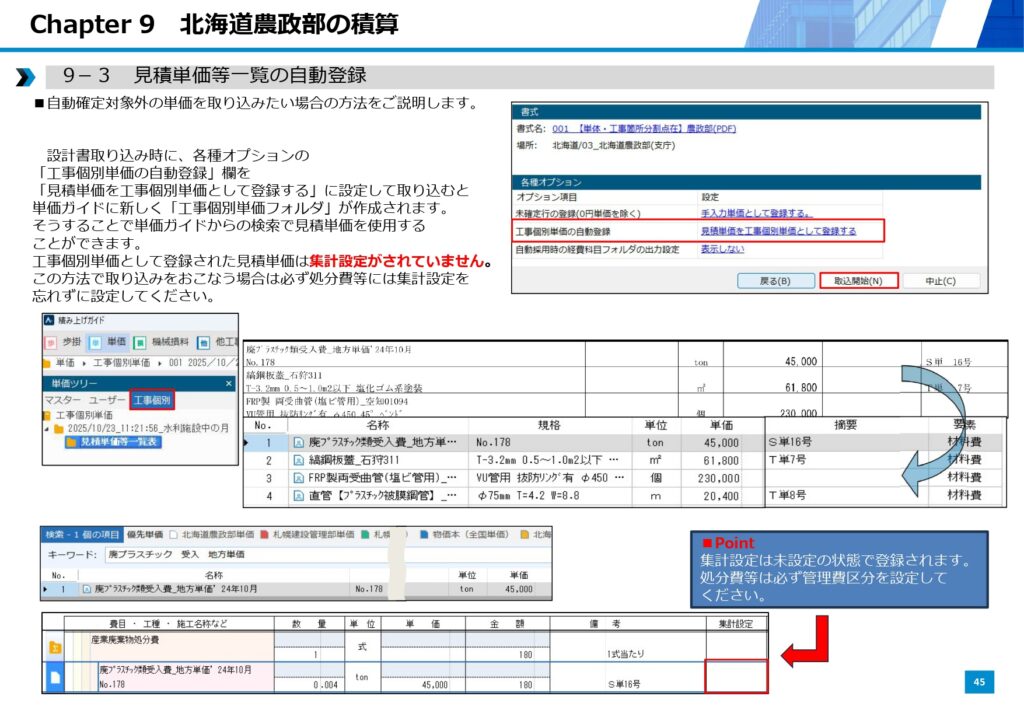Click the empty 集計設定 cell highlighted in red
Image resolution: width=1024 pixels, height=724 pixels.
pos(736,677)
